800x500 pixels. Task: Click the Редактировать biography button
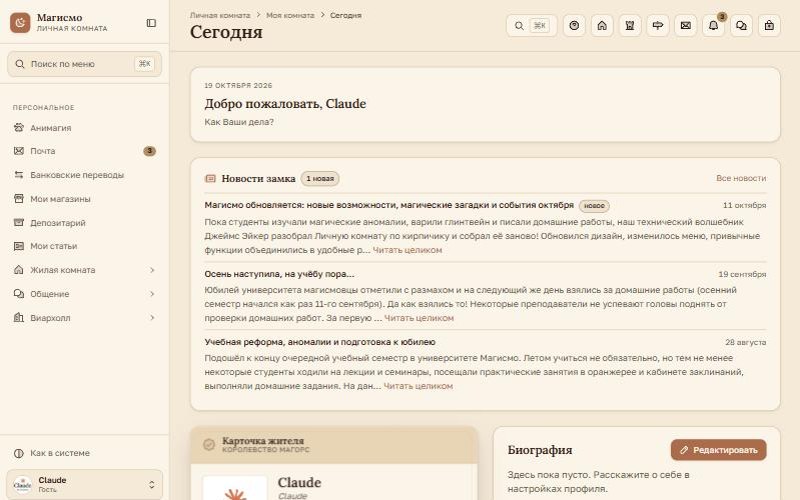coord(718,450)
